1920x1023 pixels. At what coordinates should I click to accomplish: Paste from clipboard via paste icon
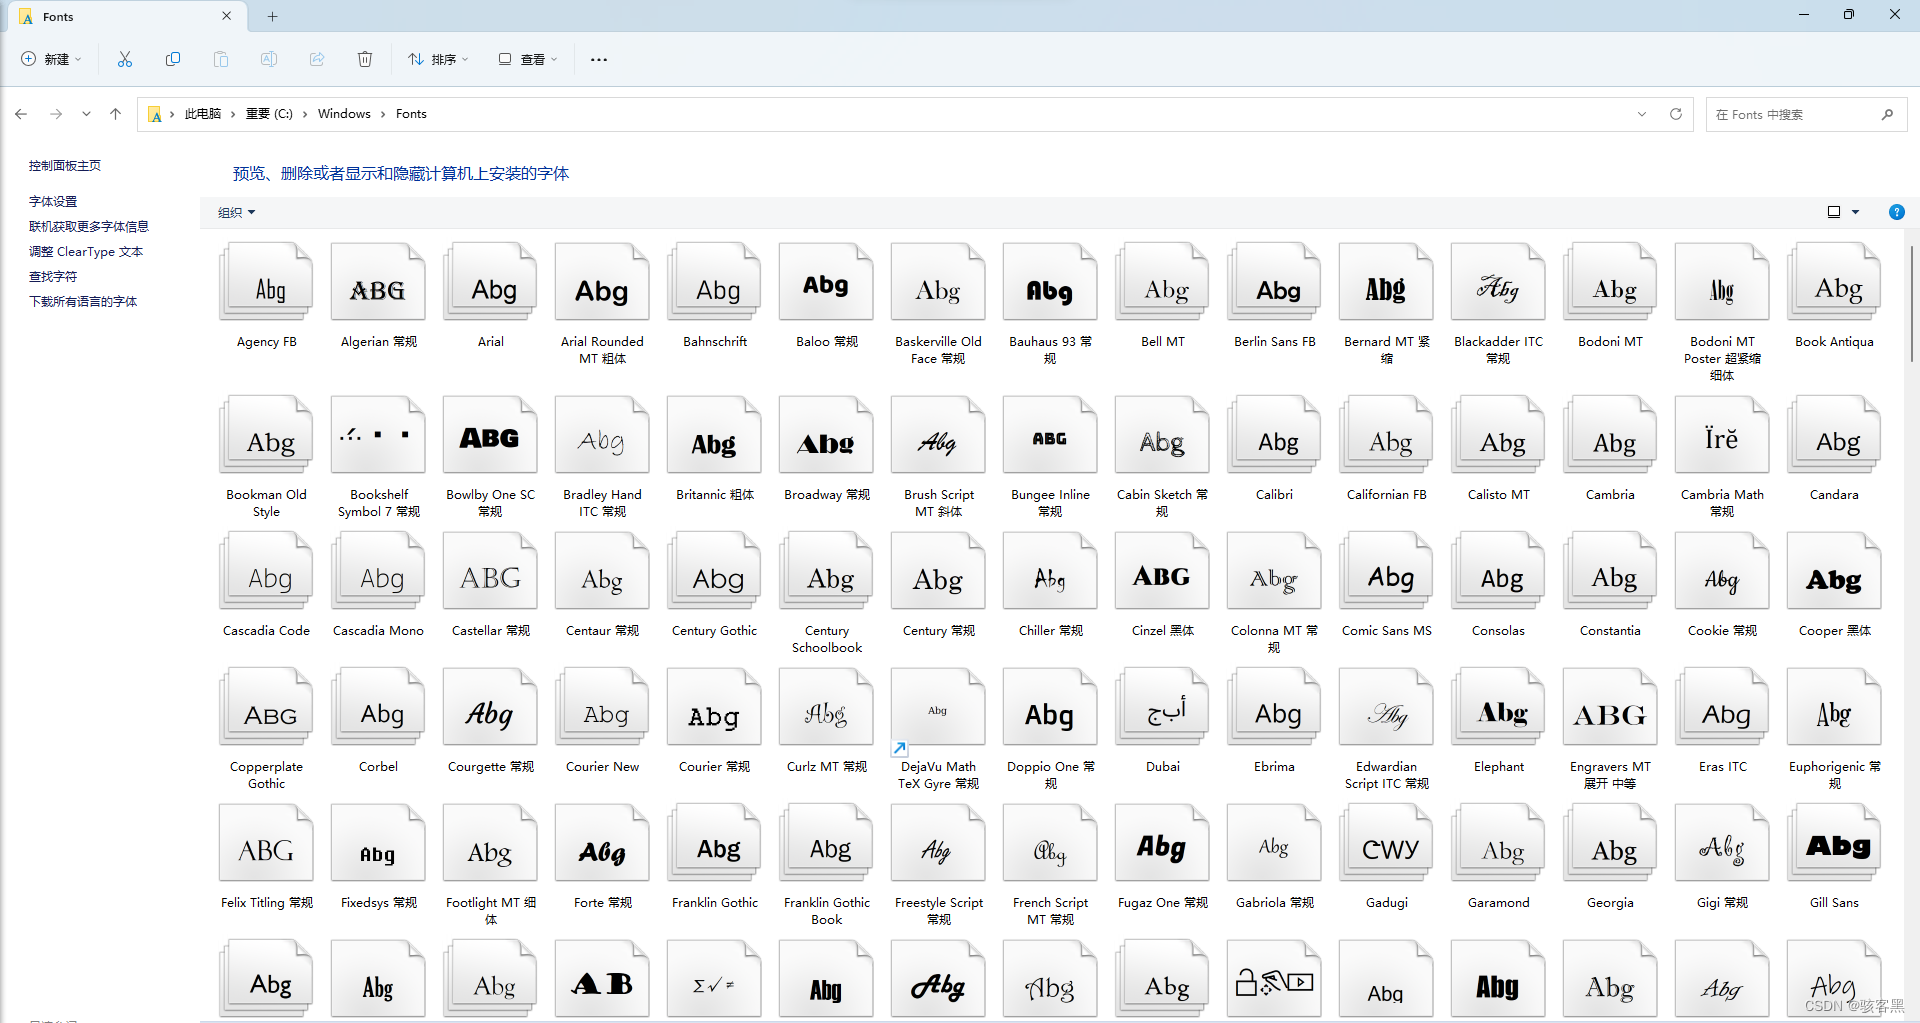pos(221,59)
